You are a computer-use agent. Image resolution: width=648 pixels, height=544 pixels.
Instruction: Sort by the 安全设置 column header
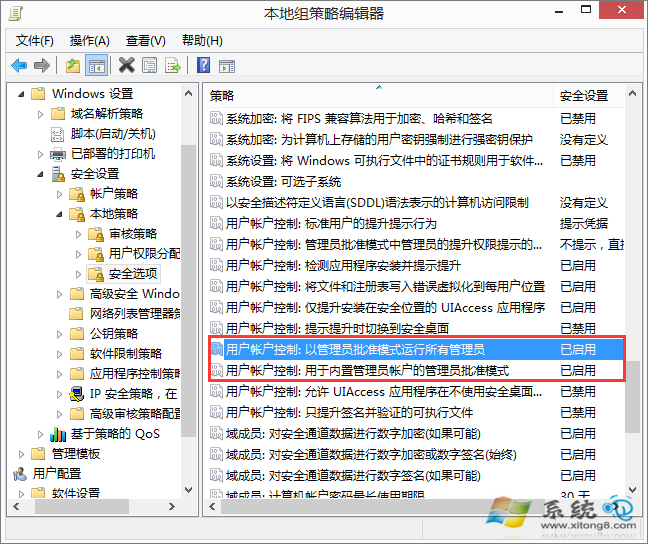point(588,96)
